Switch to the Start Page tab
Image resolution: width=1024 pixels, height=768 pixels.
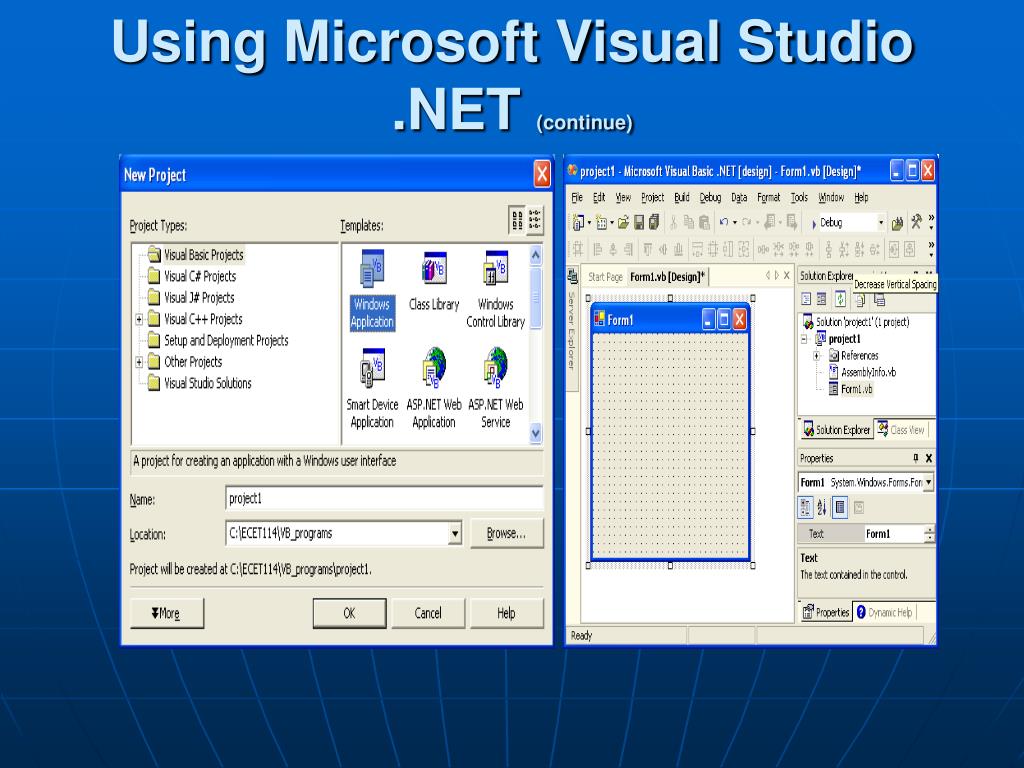point(605,277)
